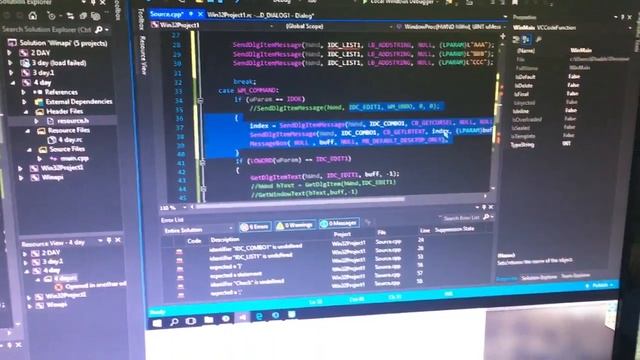Sort error list by Line column
Viewport: 640px width, 360px height.
(425, 231)
